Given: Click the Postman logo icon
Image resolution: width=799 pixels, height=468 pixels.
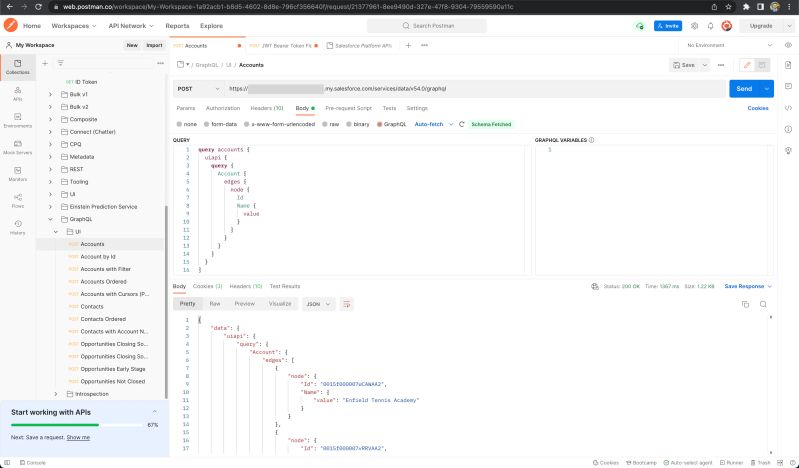Looking at the screenshot, I should coord(11,25).
